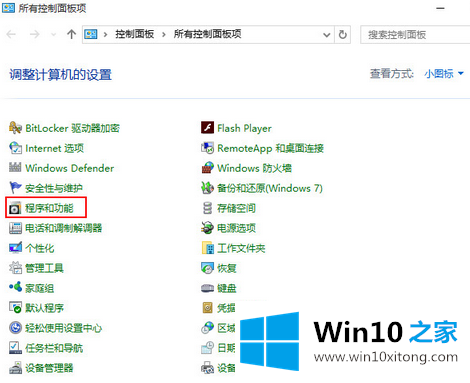Viewport: 470px width, 383px height.
Task: Click the 键盘 icon
Action: pos(207,288)
